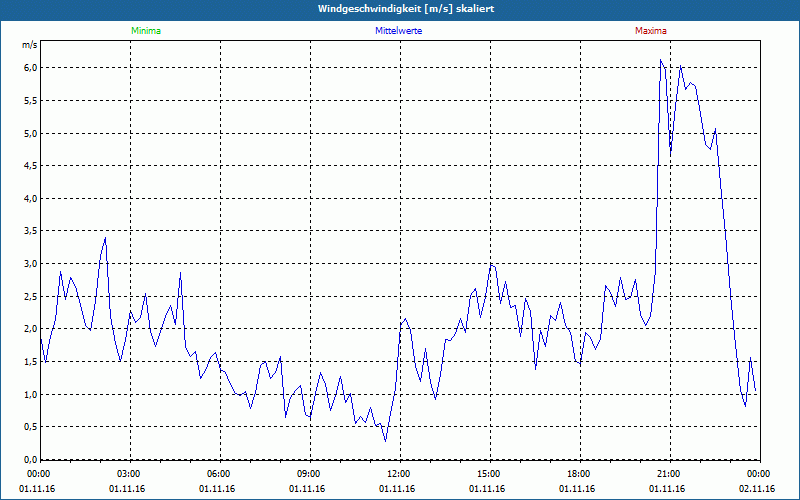Viewport: 800px width, 500px height.
Task: Click the 00:00 label above 01.11.16
Action: [37, 474]
